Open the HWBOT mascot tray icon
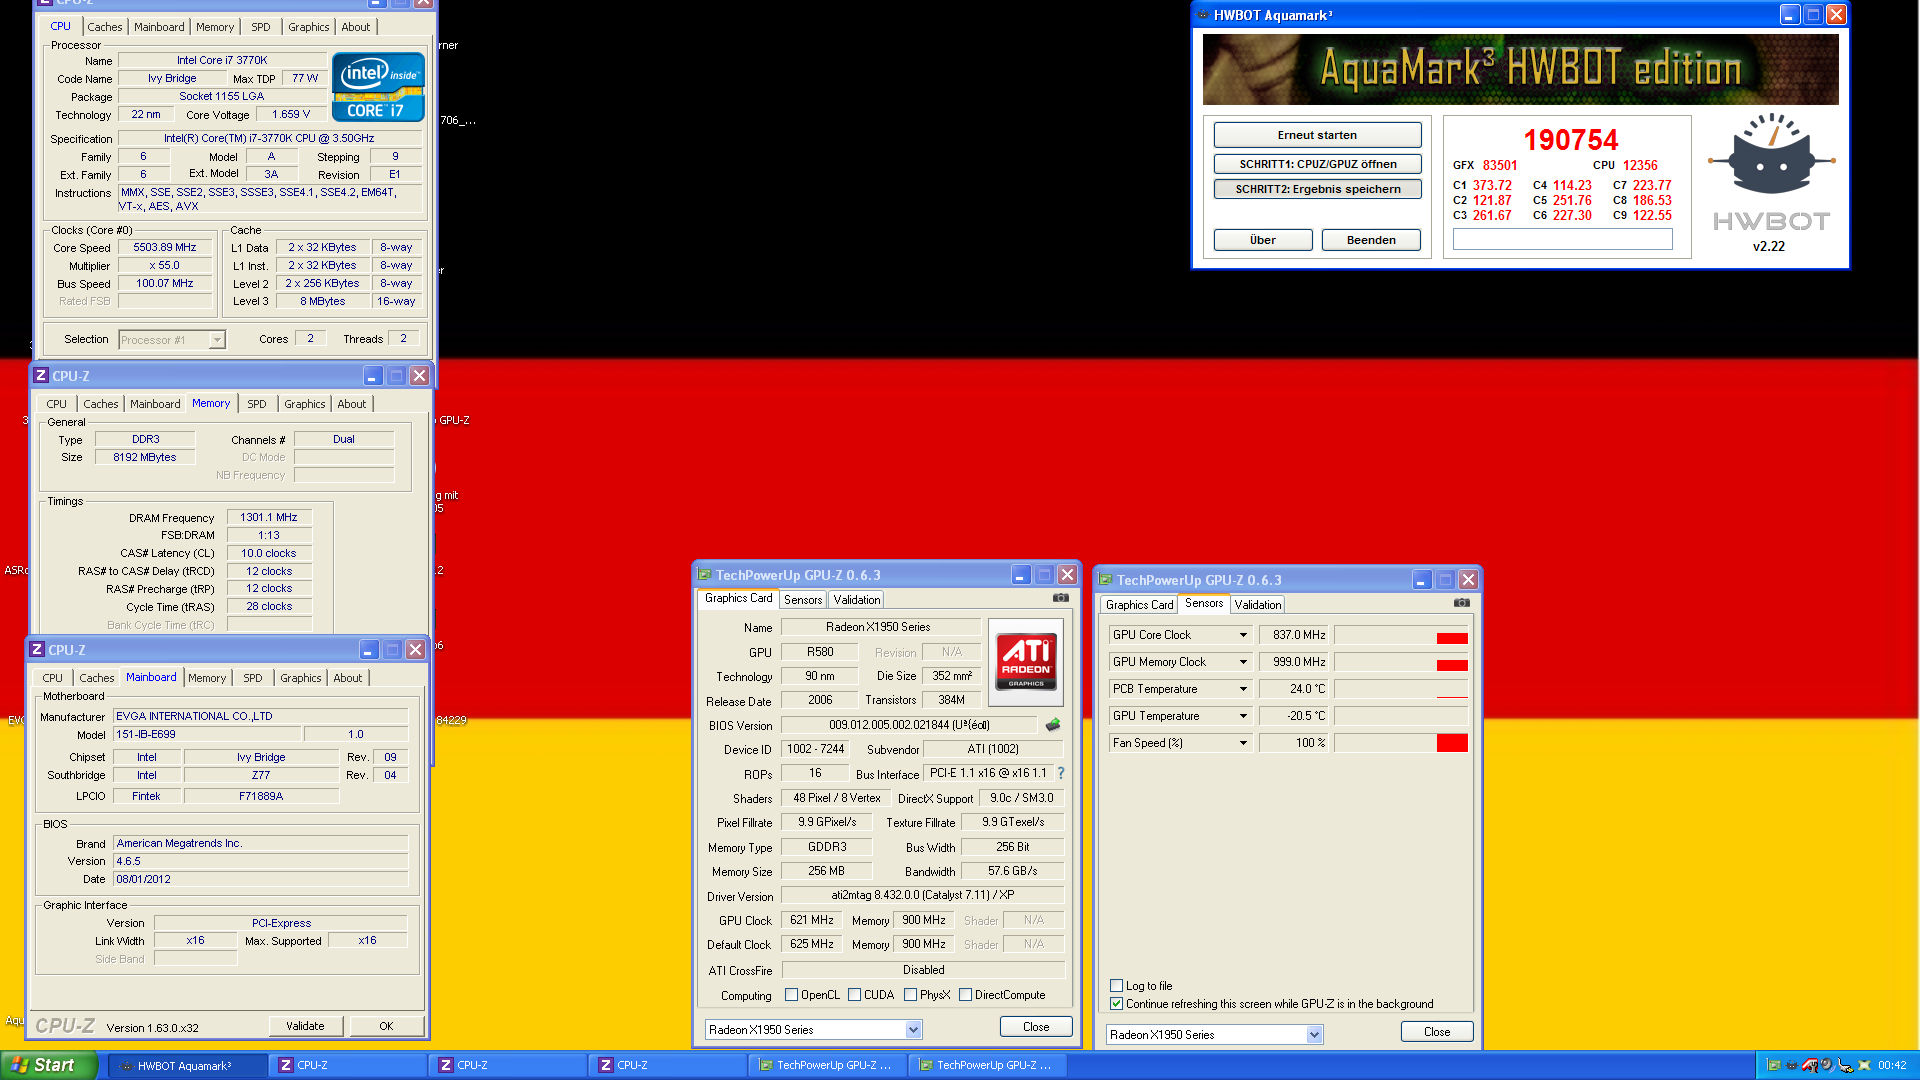The height and width of the screenshot is (1080, 1920). tap(1792, 1065)
